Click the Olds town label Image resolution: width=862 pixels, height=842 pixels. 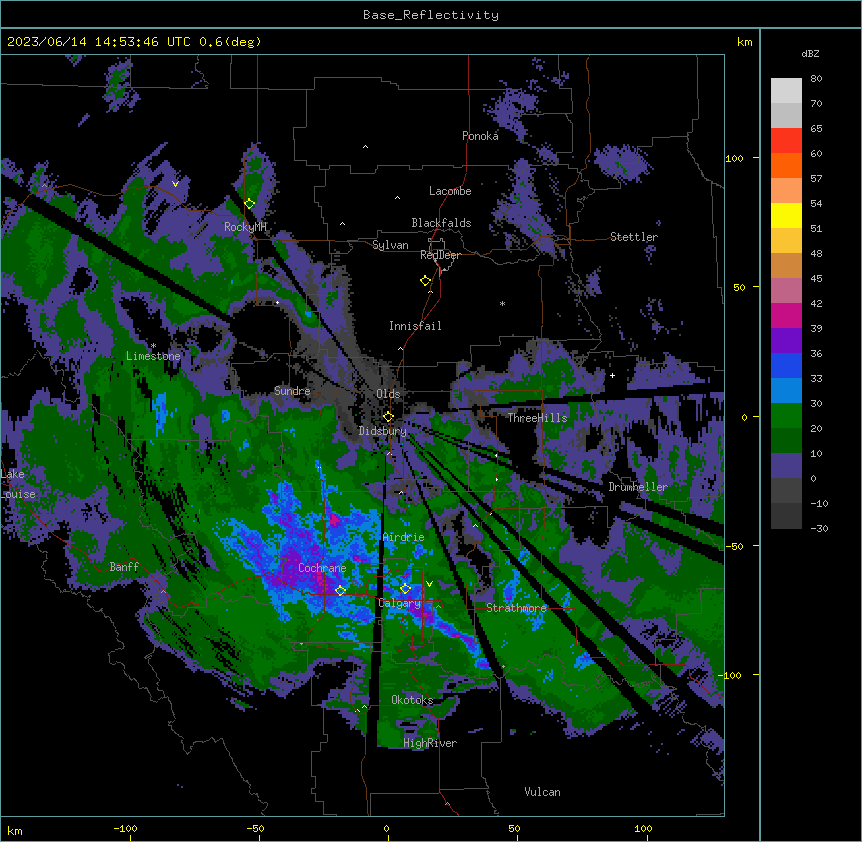coord(388,394)
